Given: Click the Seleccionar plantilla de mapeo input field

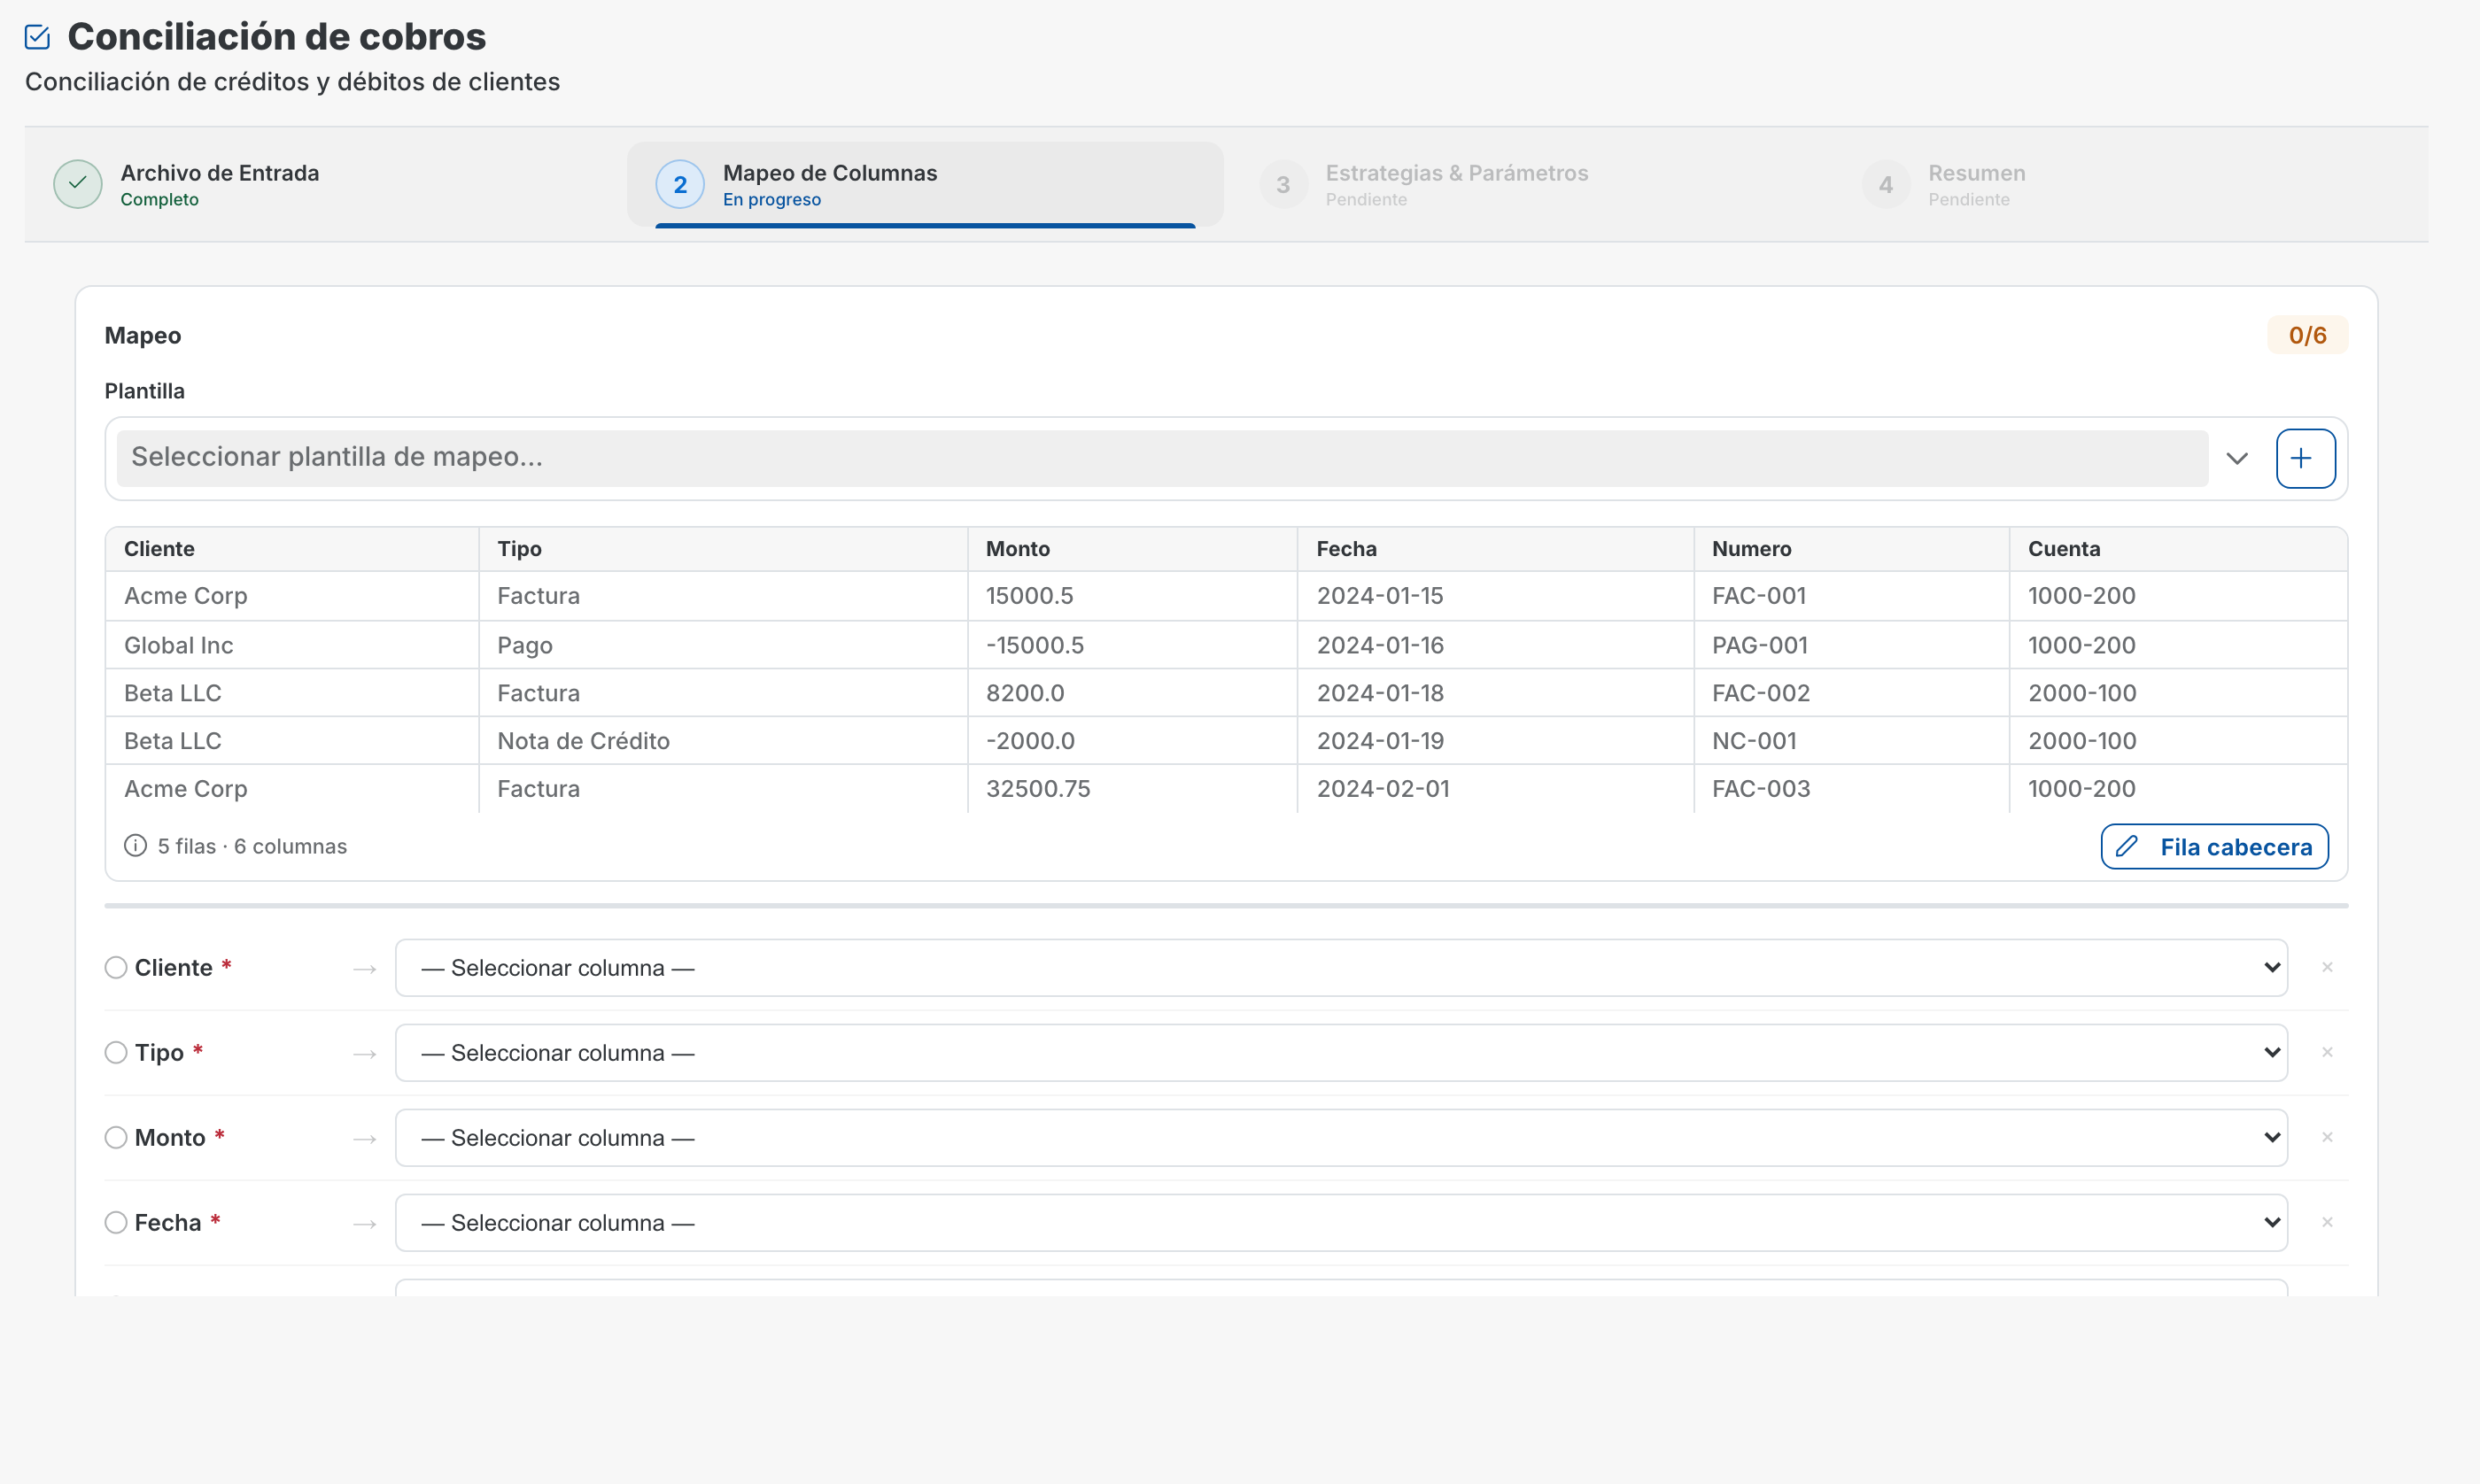Looking at the screenshot, I should click(x=1160, y=458).
